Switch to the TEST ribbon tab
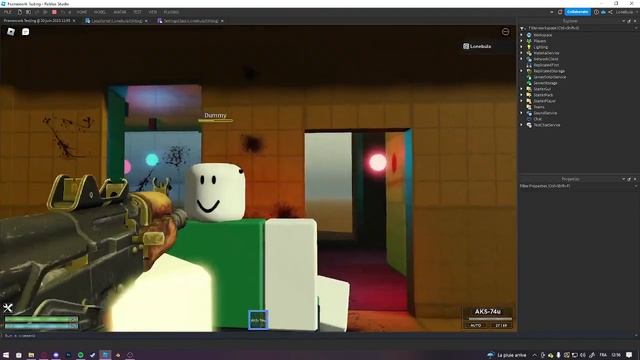The height and width of the screenshot is (360, 640). pos(138,12)
